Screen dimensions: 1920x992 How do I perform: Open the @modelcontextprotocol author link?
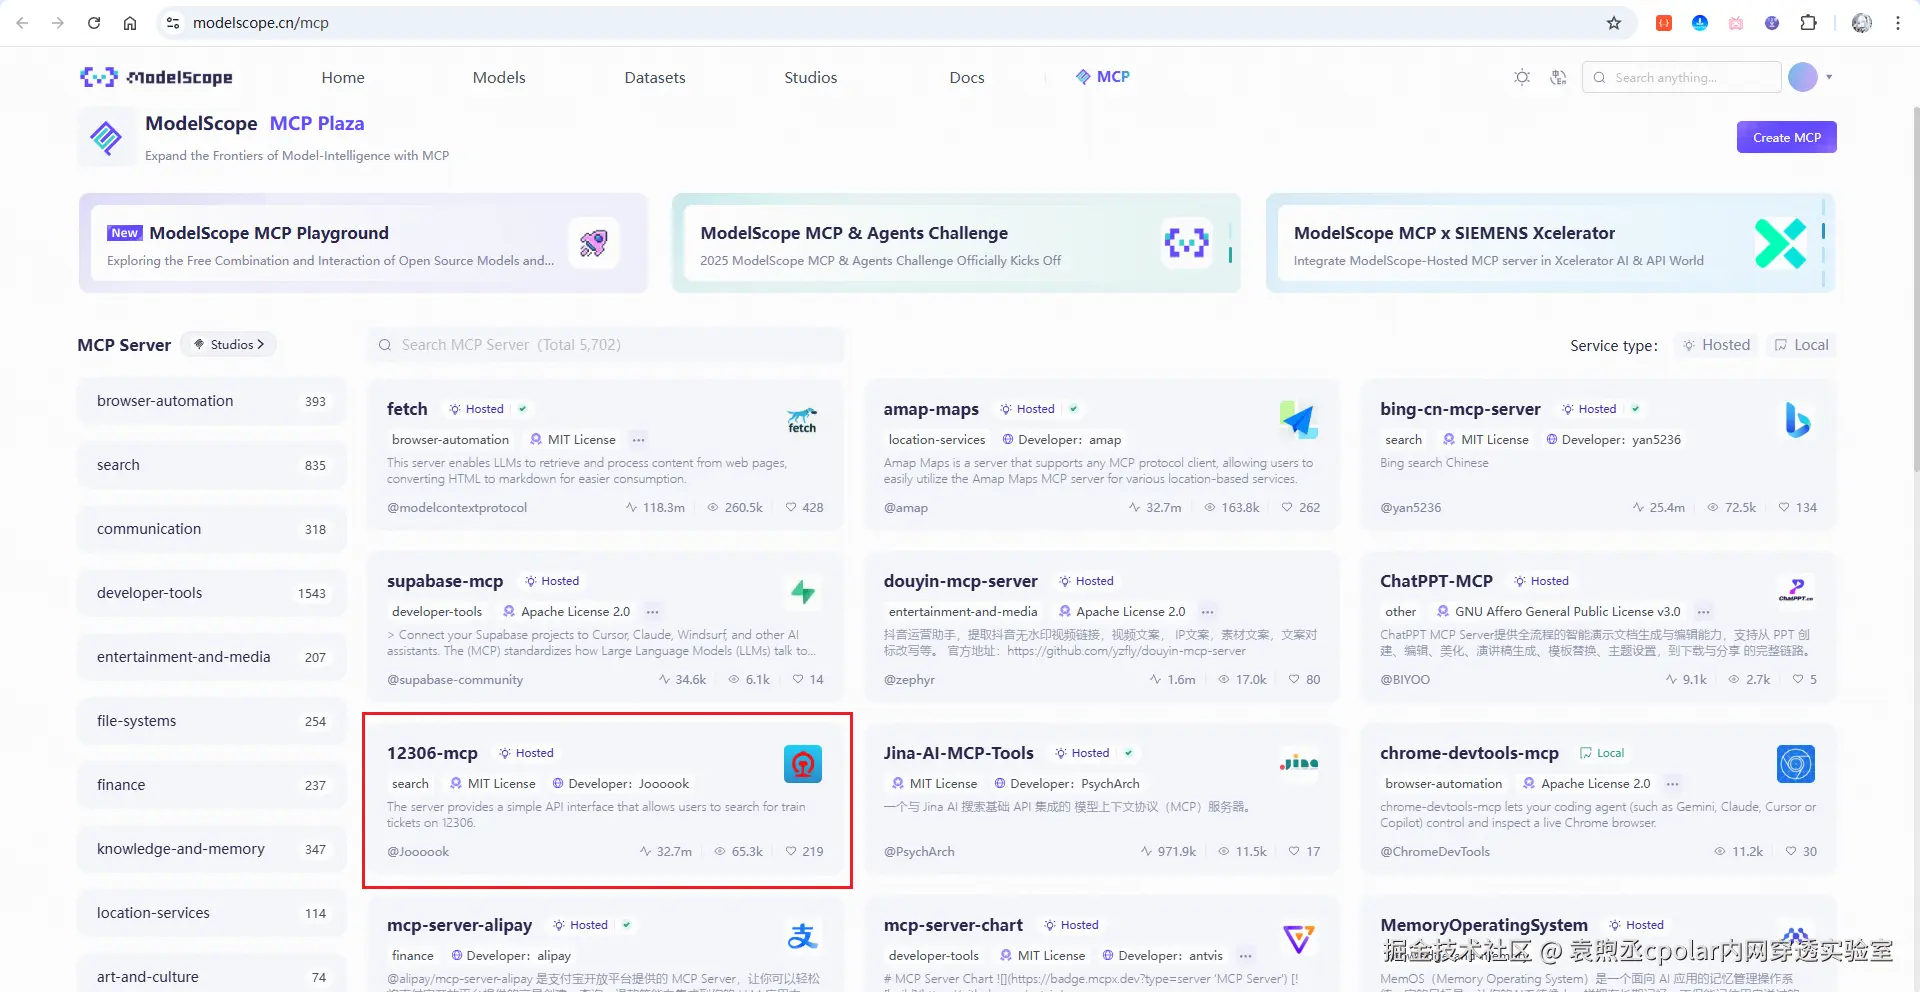(x=457, y=507)
